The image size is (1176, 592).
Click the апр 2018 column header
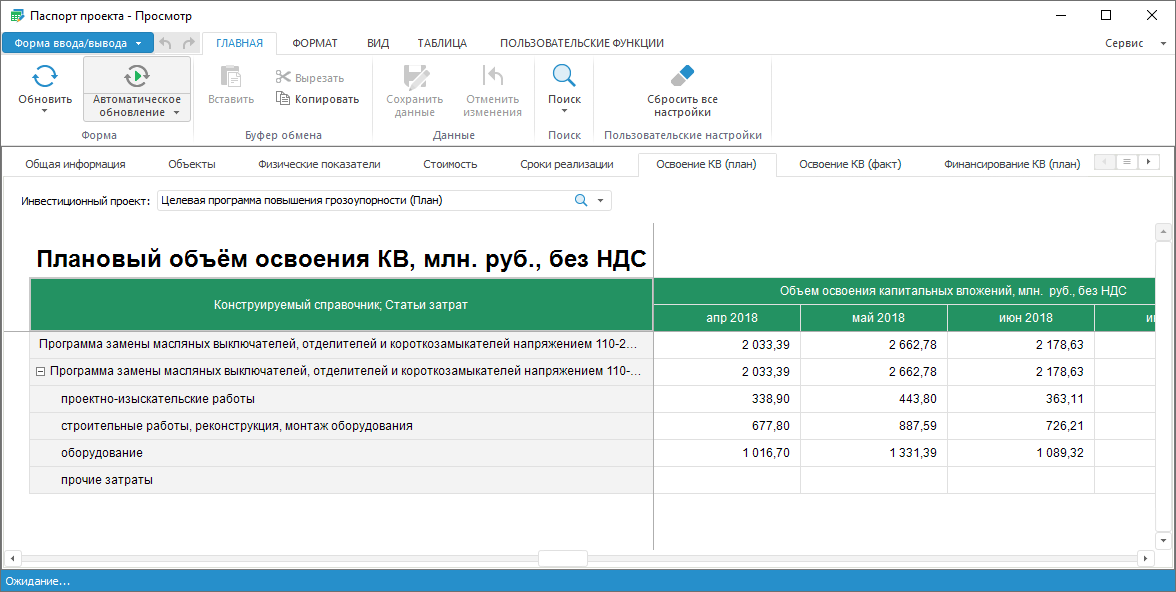[727, 318]
